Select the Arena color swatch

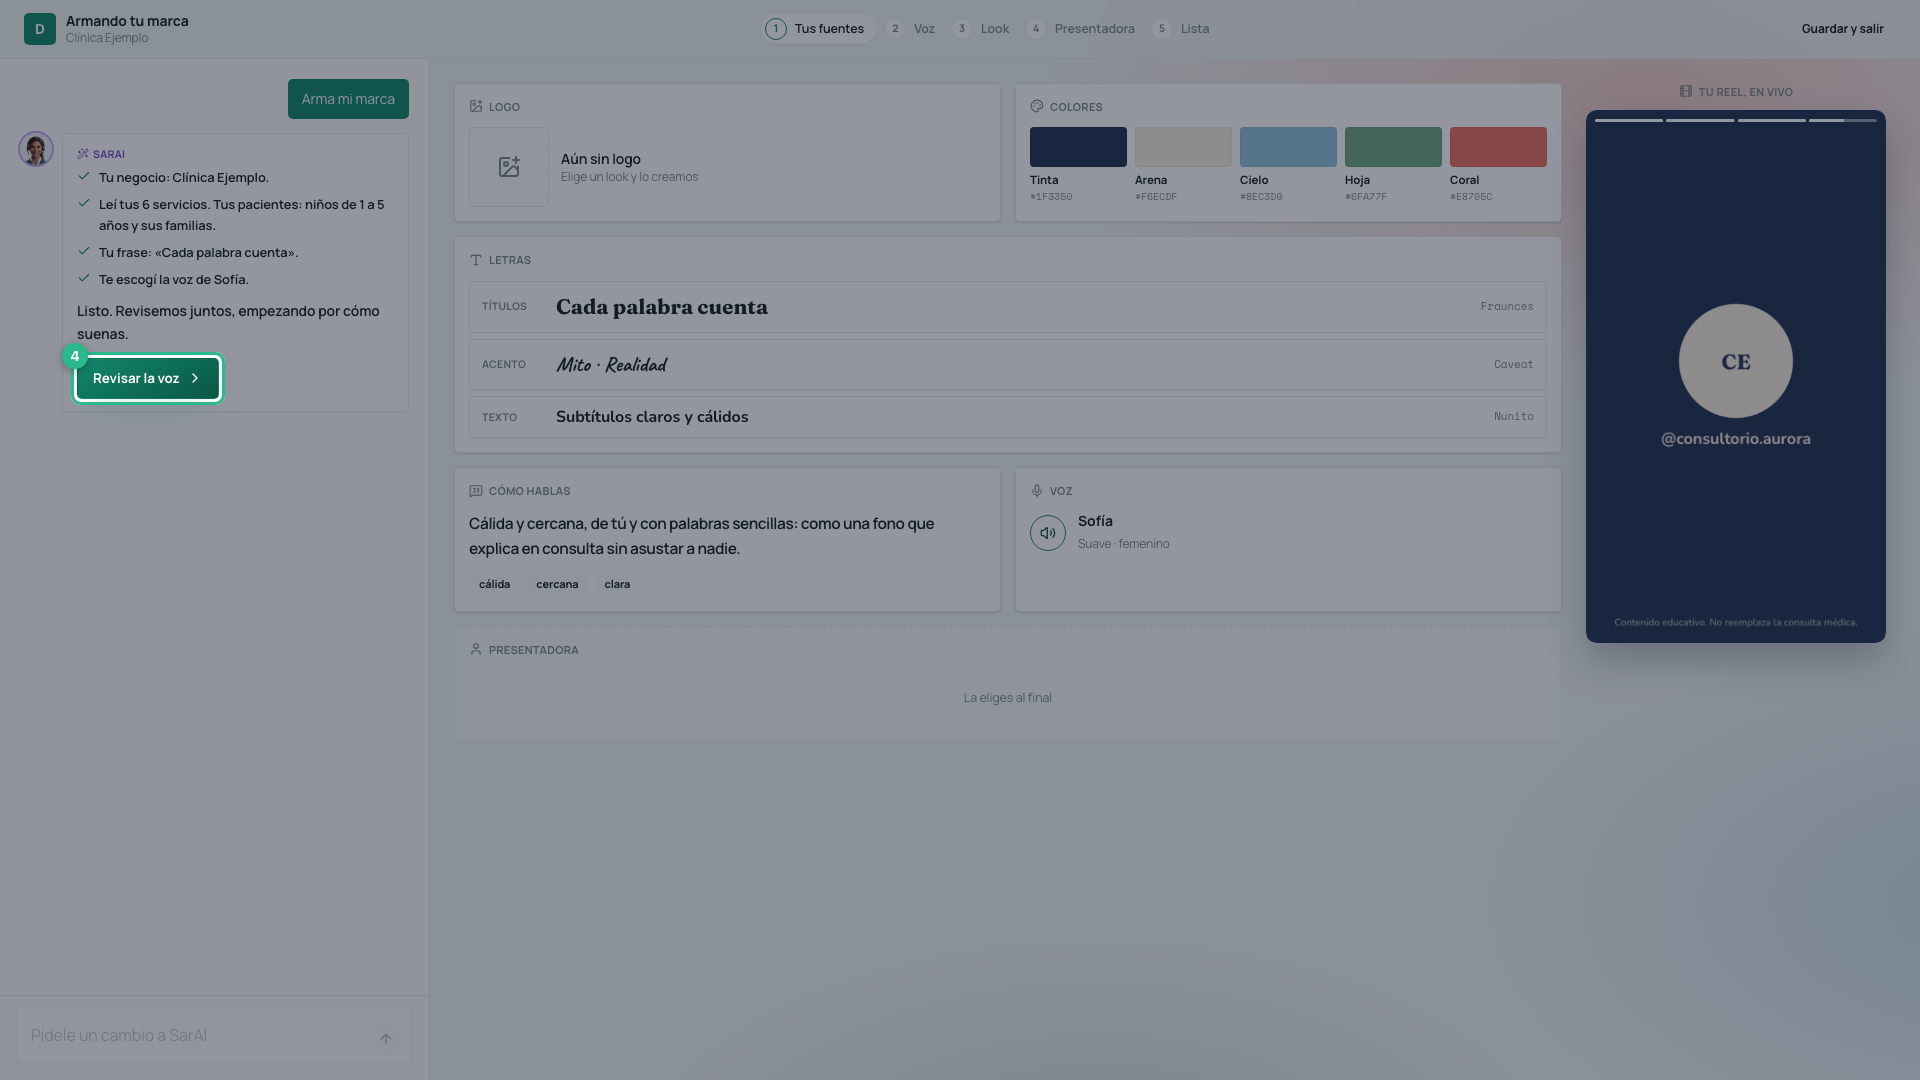tap(1183, 147)
